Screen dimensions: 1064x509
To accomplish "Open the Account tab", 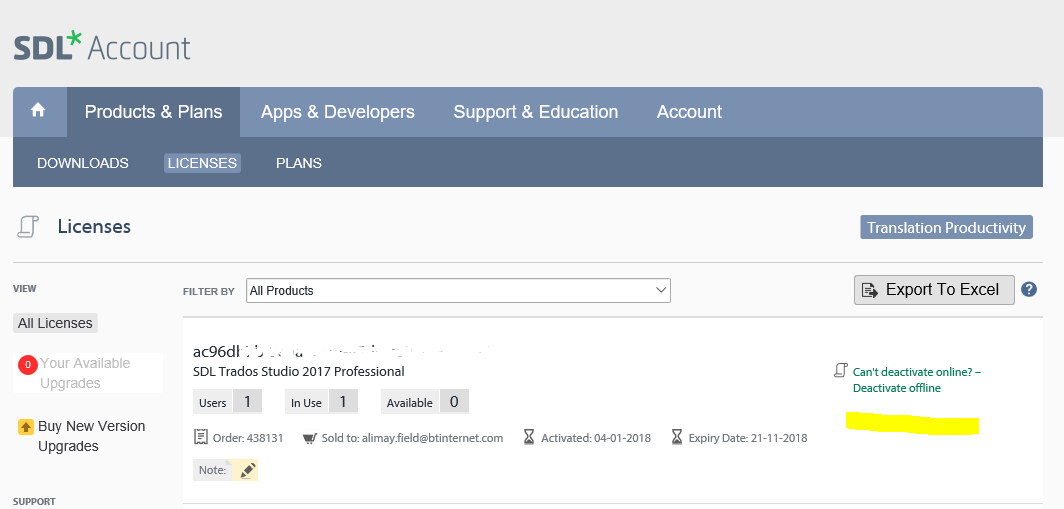I will coord(689,112).
